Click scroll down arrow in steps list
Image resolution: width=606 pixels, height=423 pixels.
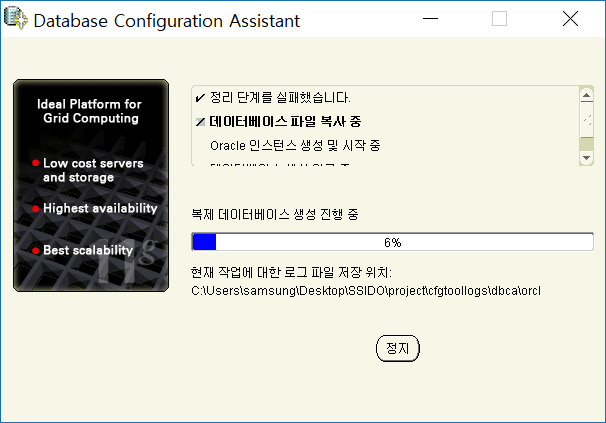586,158
